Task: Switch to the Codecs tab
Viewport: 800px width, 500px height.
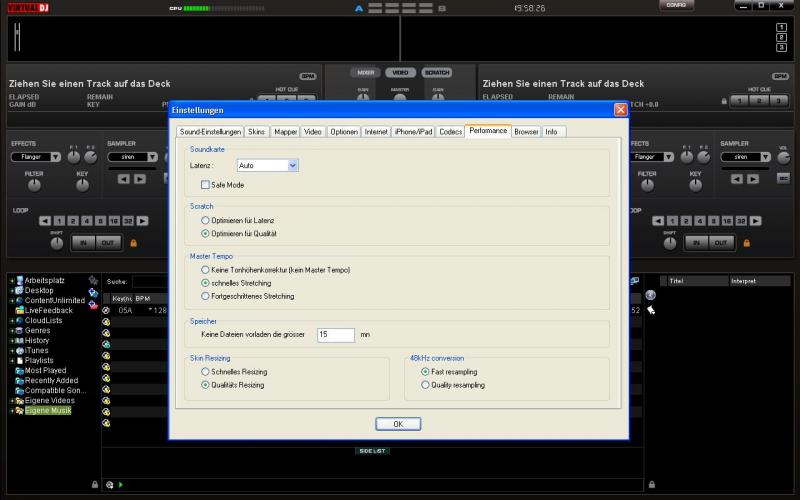Action: pyautogui.click(x=451, y=132)
